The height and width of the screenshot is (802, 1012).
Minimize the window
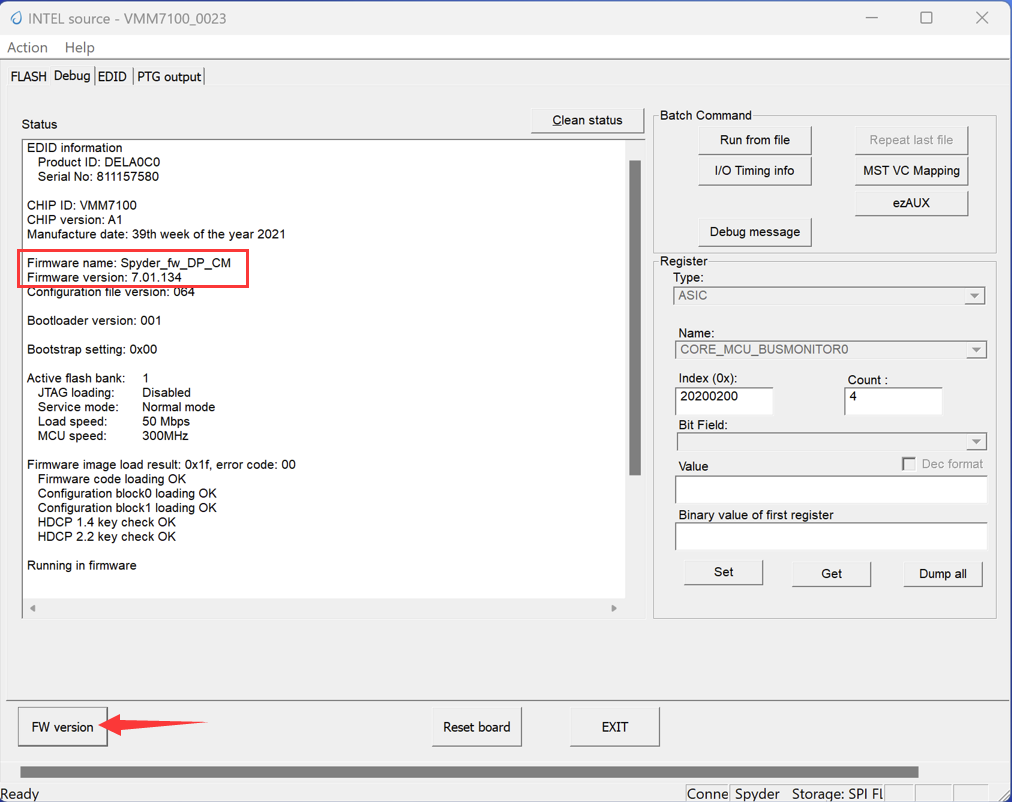[x=872, y=18]
